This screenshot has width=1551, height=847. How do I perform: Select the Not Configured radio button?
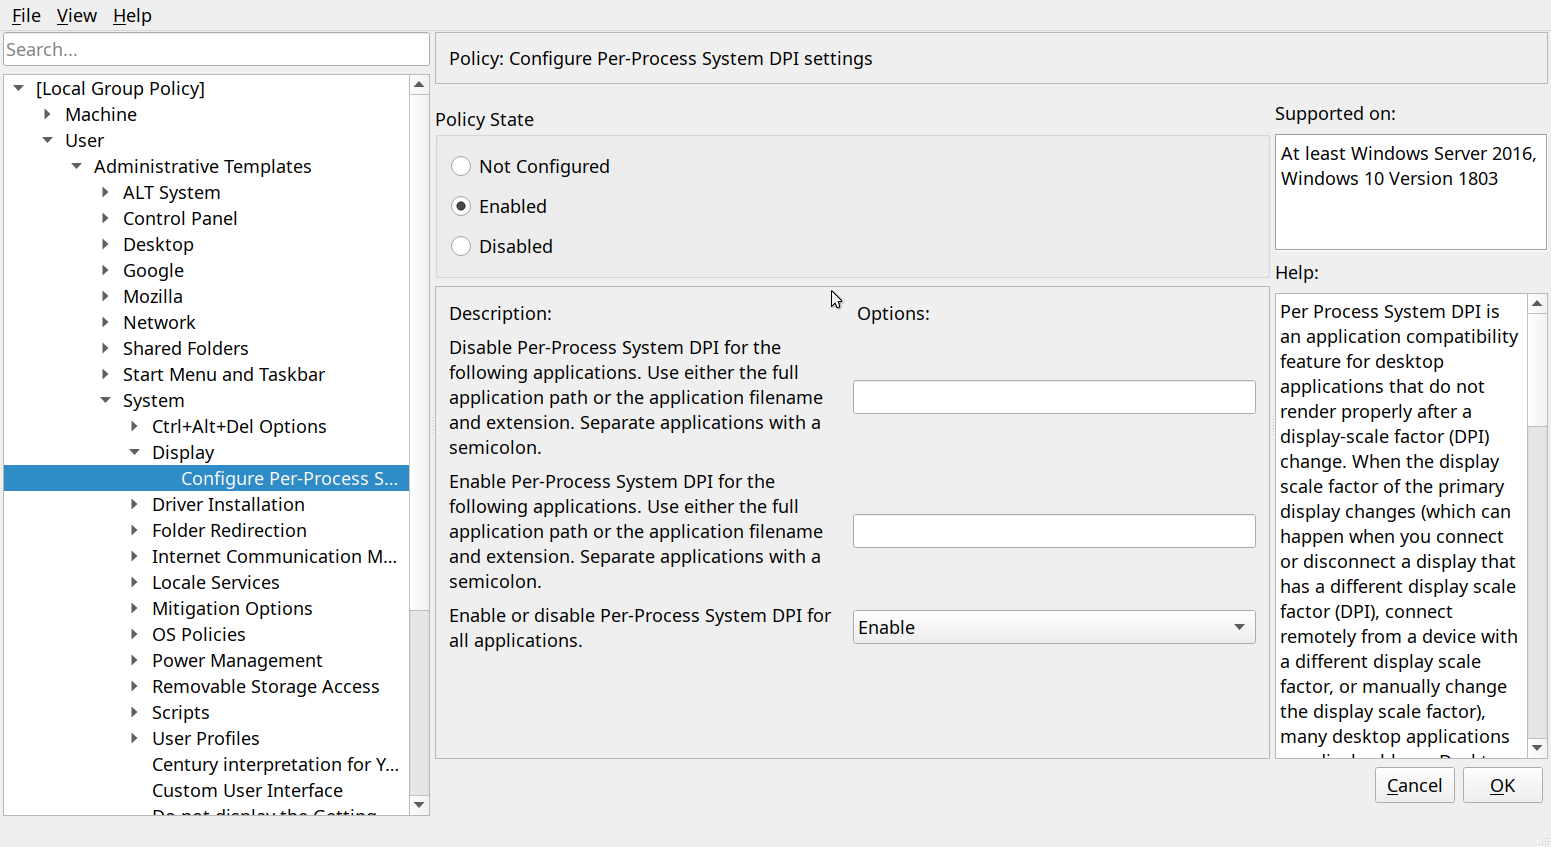pyautogui.click(x=461, y=166)
